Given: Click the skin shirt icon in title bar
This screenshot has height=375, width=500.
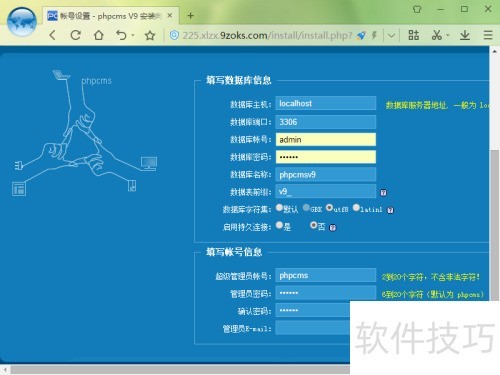Looking at the screenshot, I should [417, 9].
